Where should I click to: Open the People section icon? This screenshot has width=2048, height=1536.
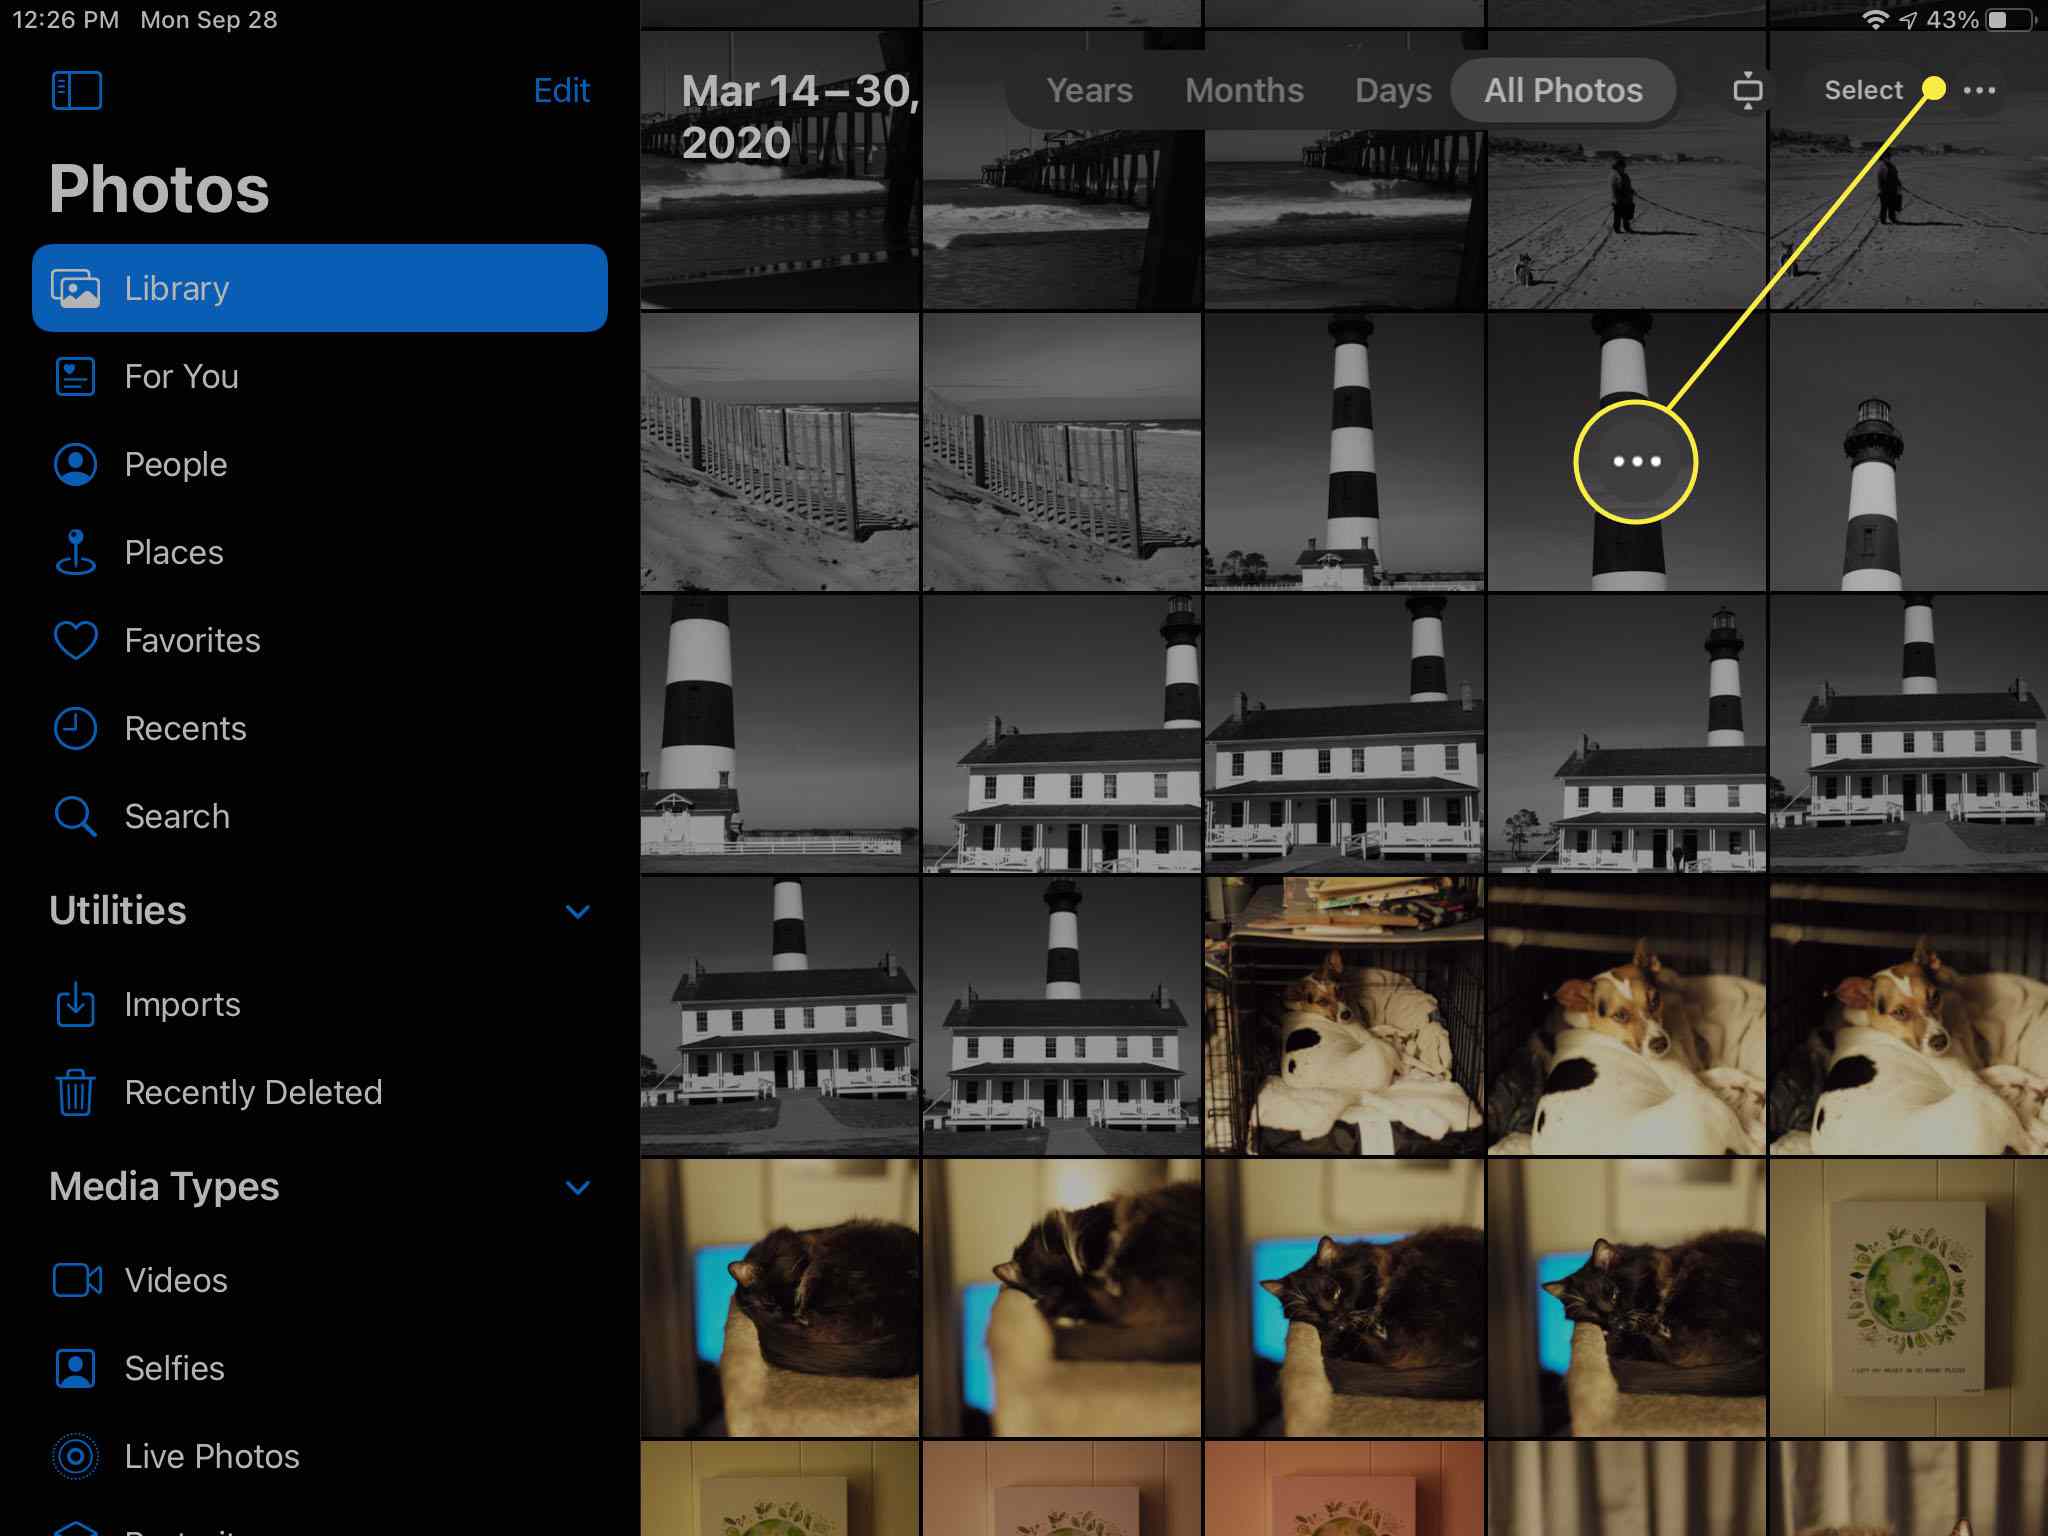pyautogui.click(x=74, y=465)
